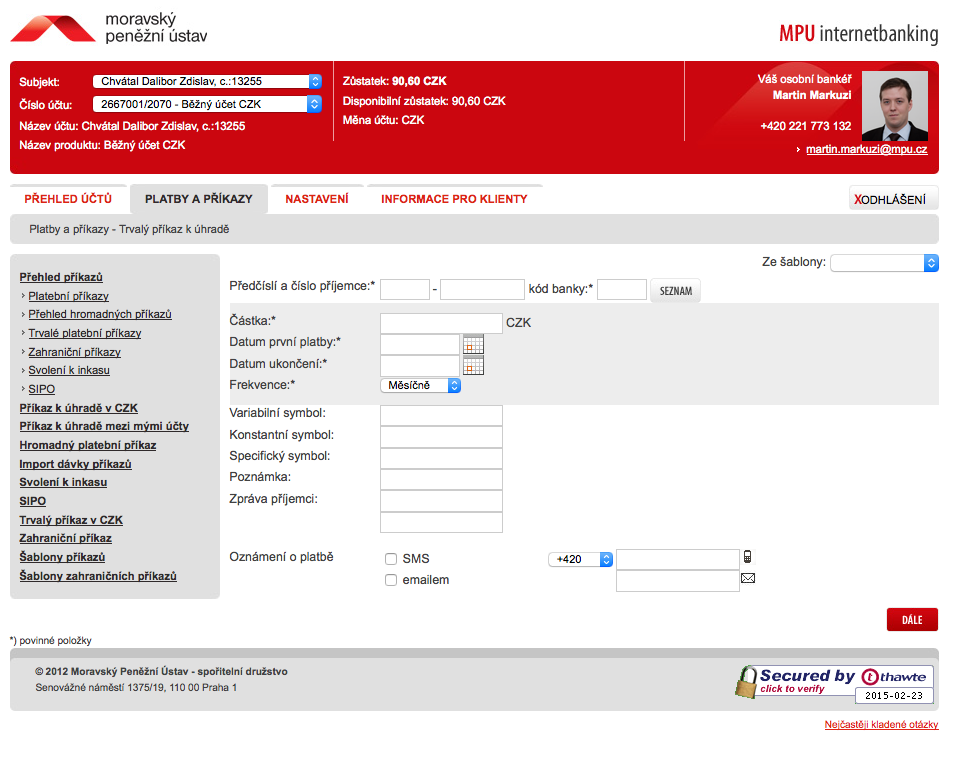Click Moravský peněžní ústav logo
The image size is (960, 761).
pyautogui.click(x=109, y=28)
